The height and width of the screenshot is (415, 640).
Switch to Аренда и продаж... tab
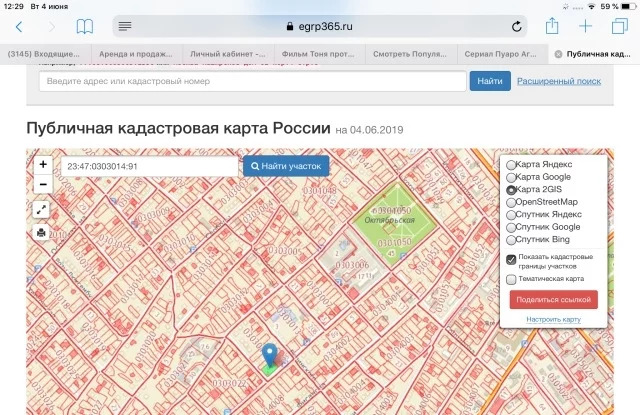click(136, 54)
